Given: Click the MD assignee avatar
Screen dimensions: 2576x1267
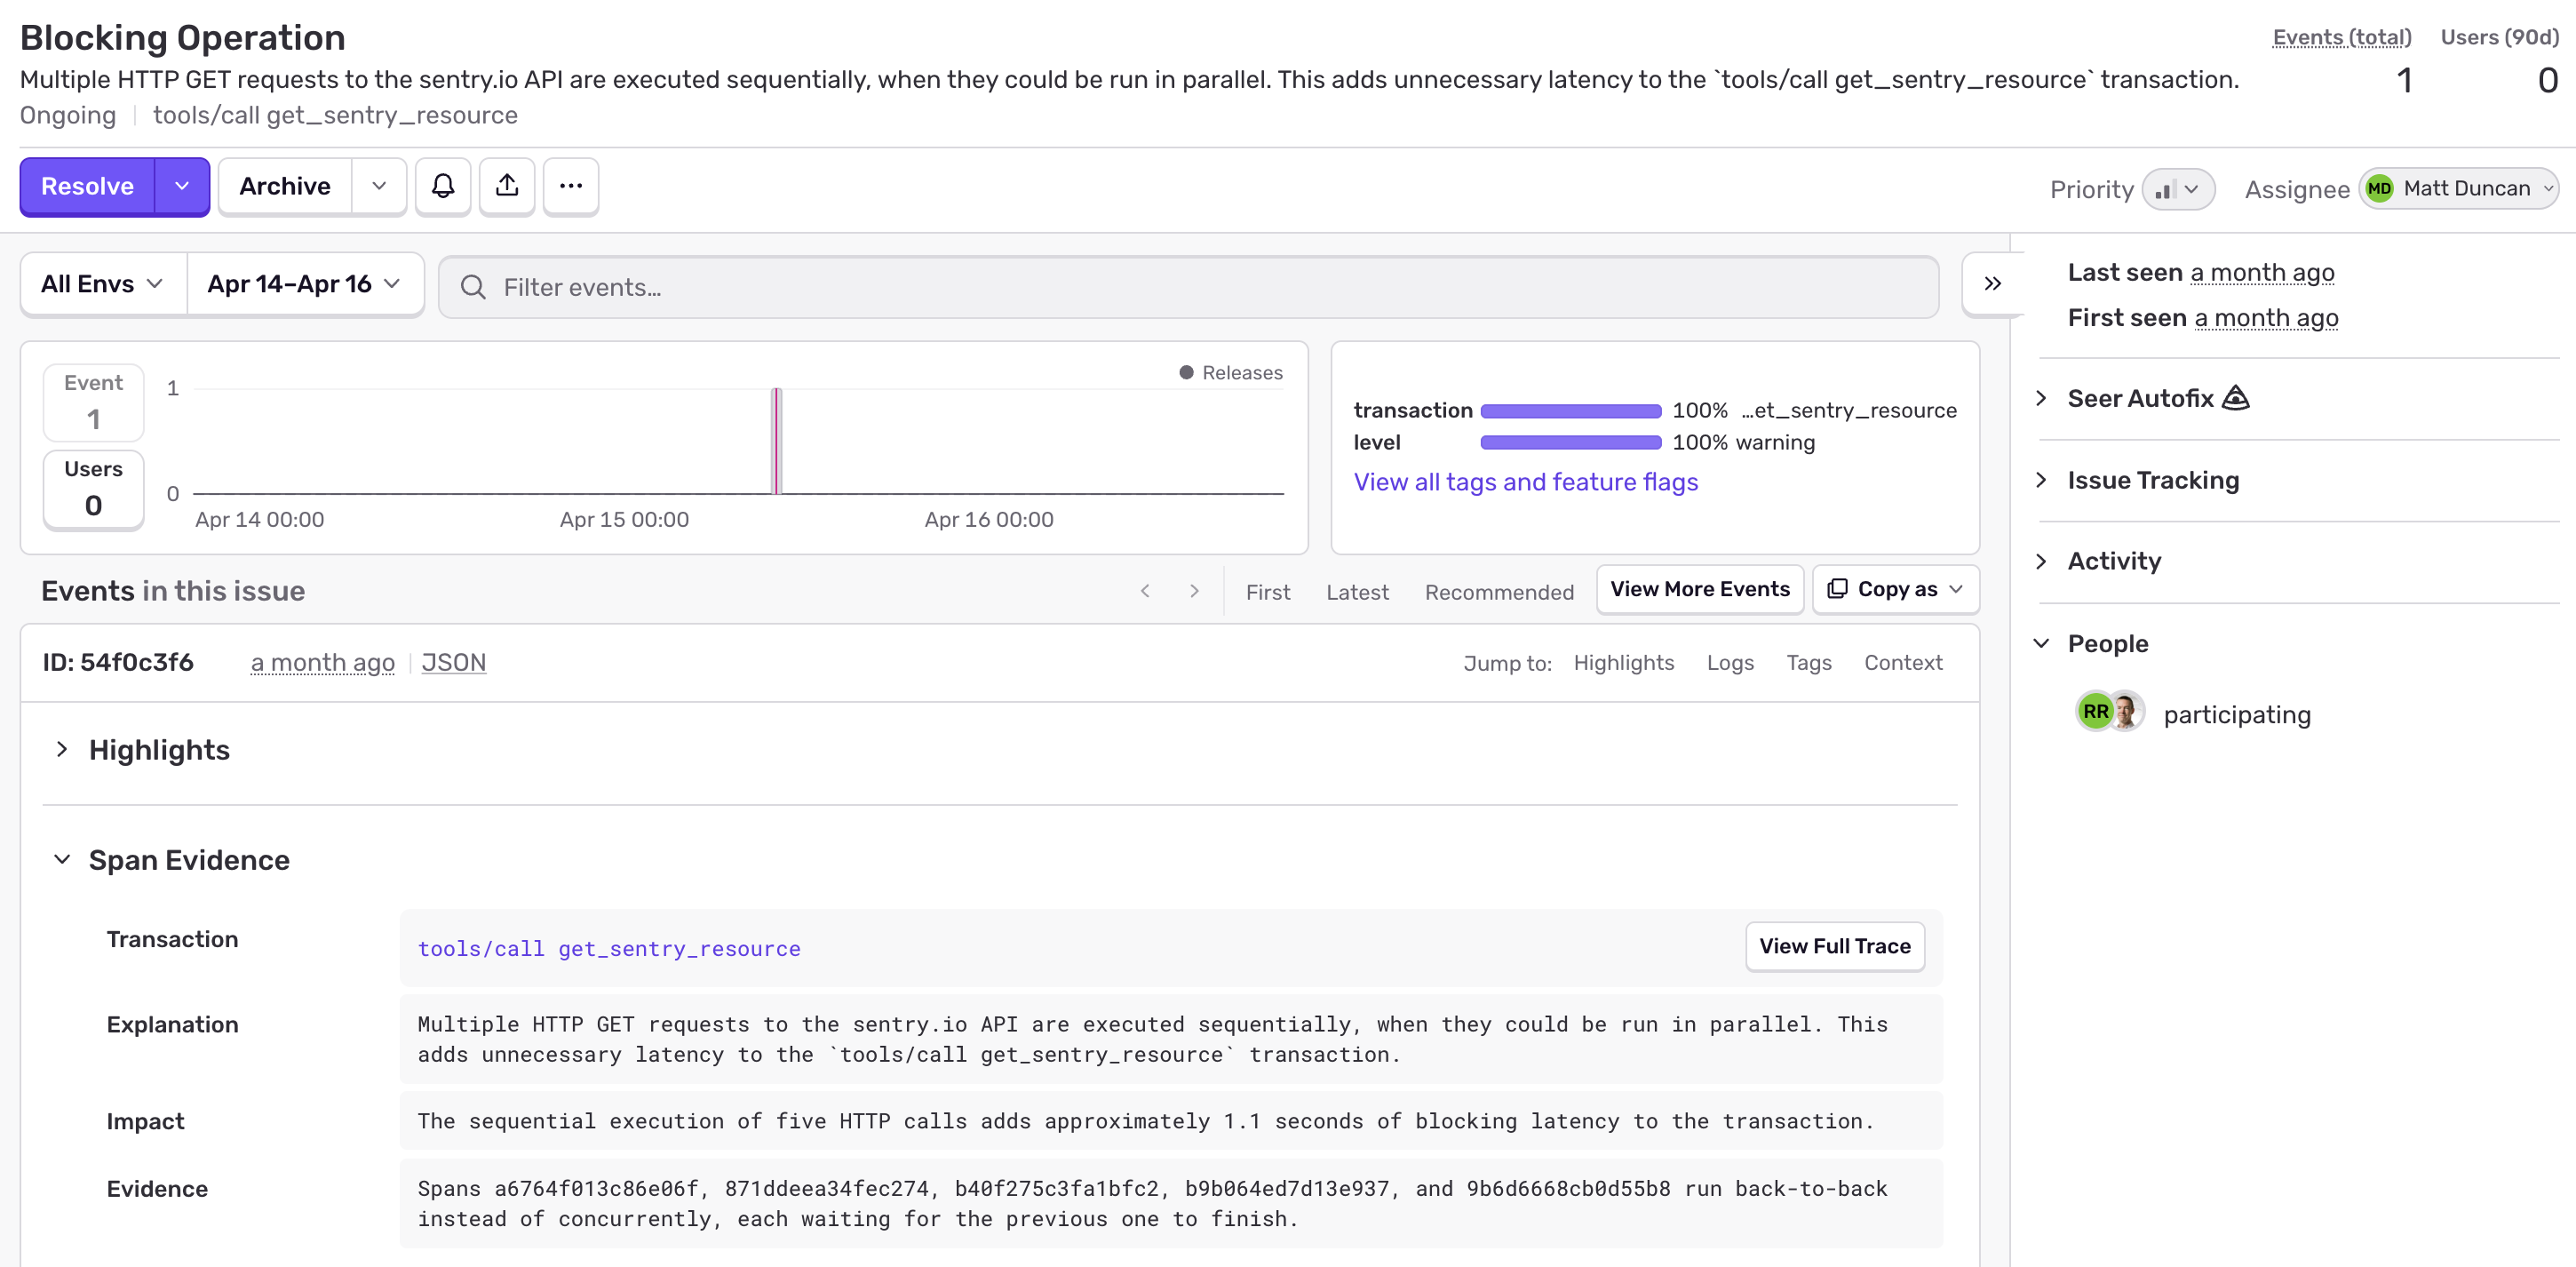Looking at the screenshot, I should [2379, 189].
